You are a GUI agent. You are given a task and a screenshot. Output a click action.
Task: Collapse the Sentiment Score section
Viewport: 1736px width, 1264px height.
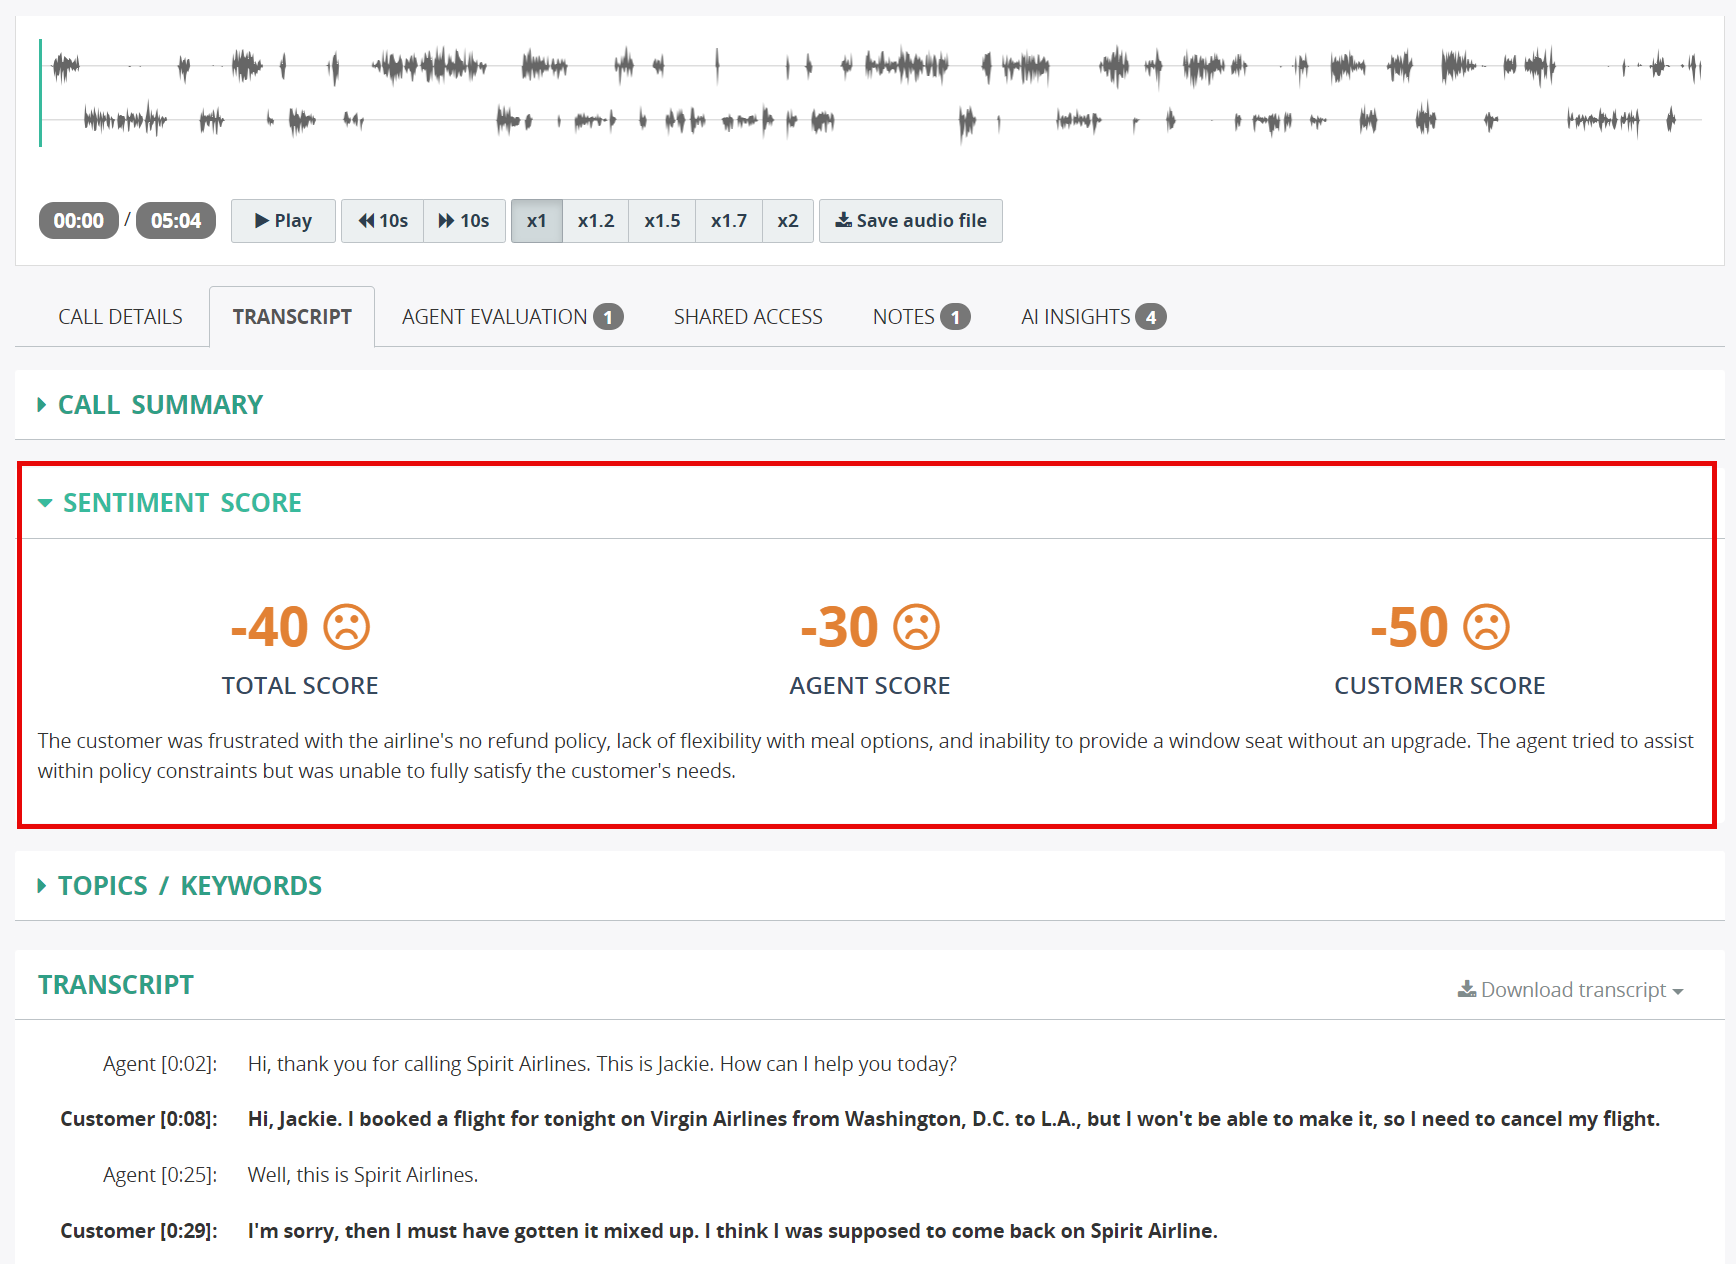click(170, 503)
